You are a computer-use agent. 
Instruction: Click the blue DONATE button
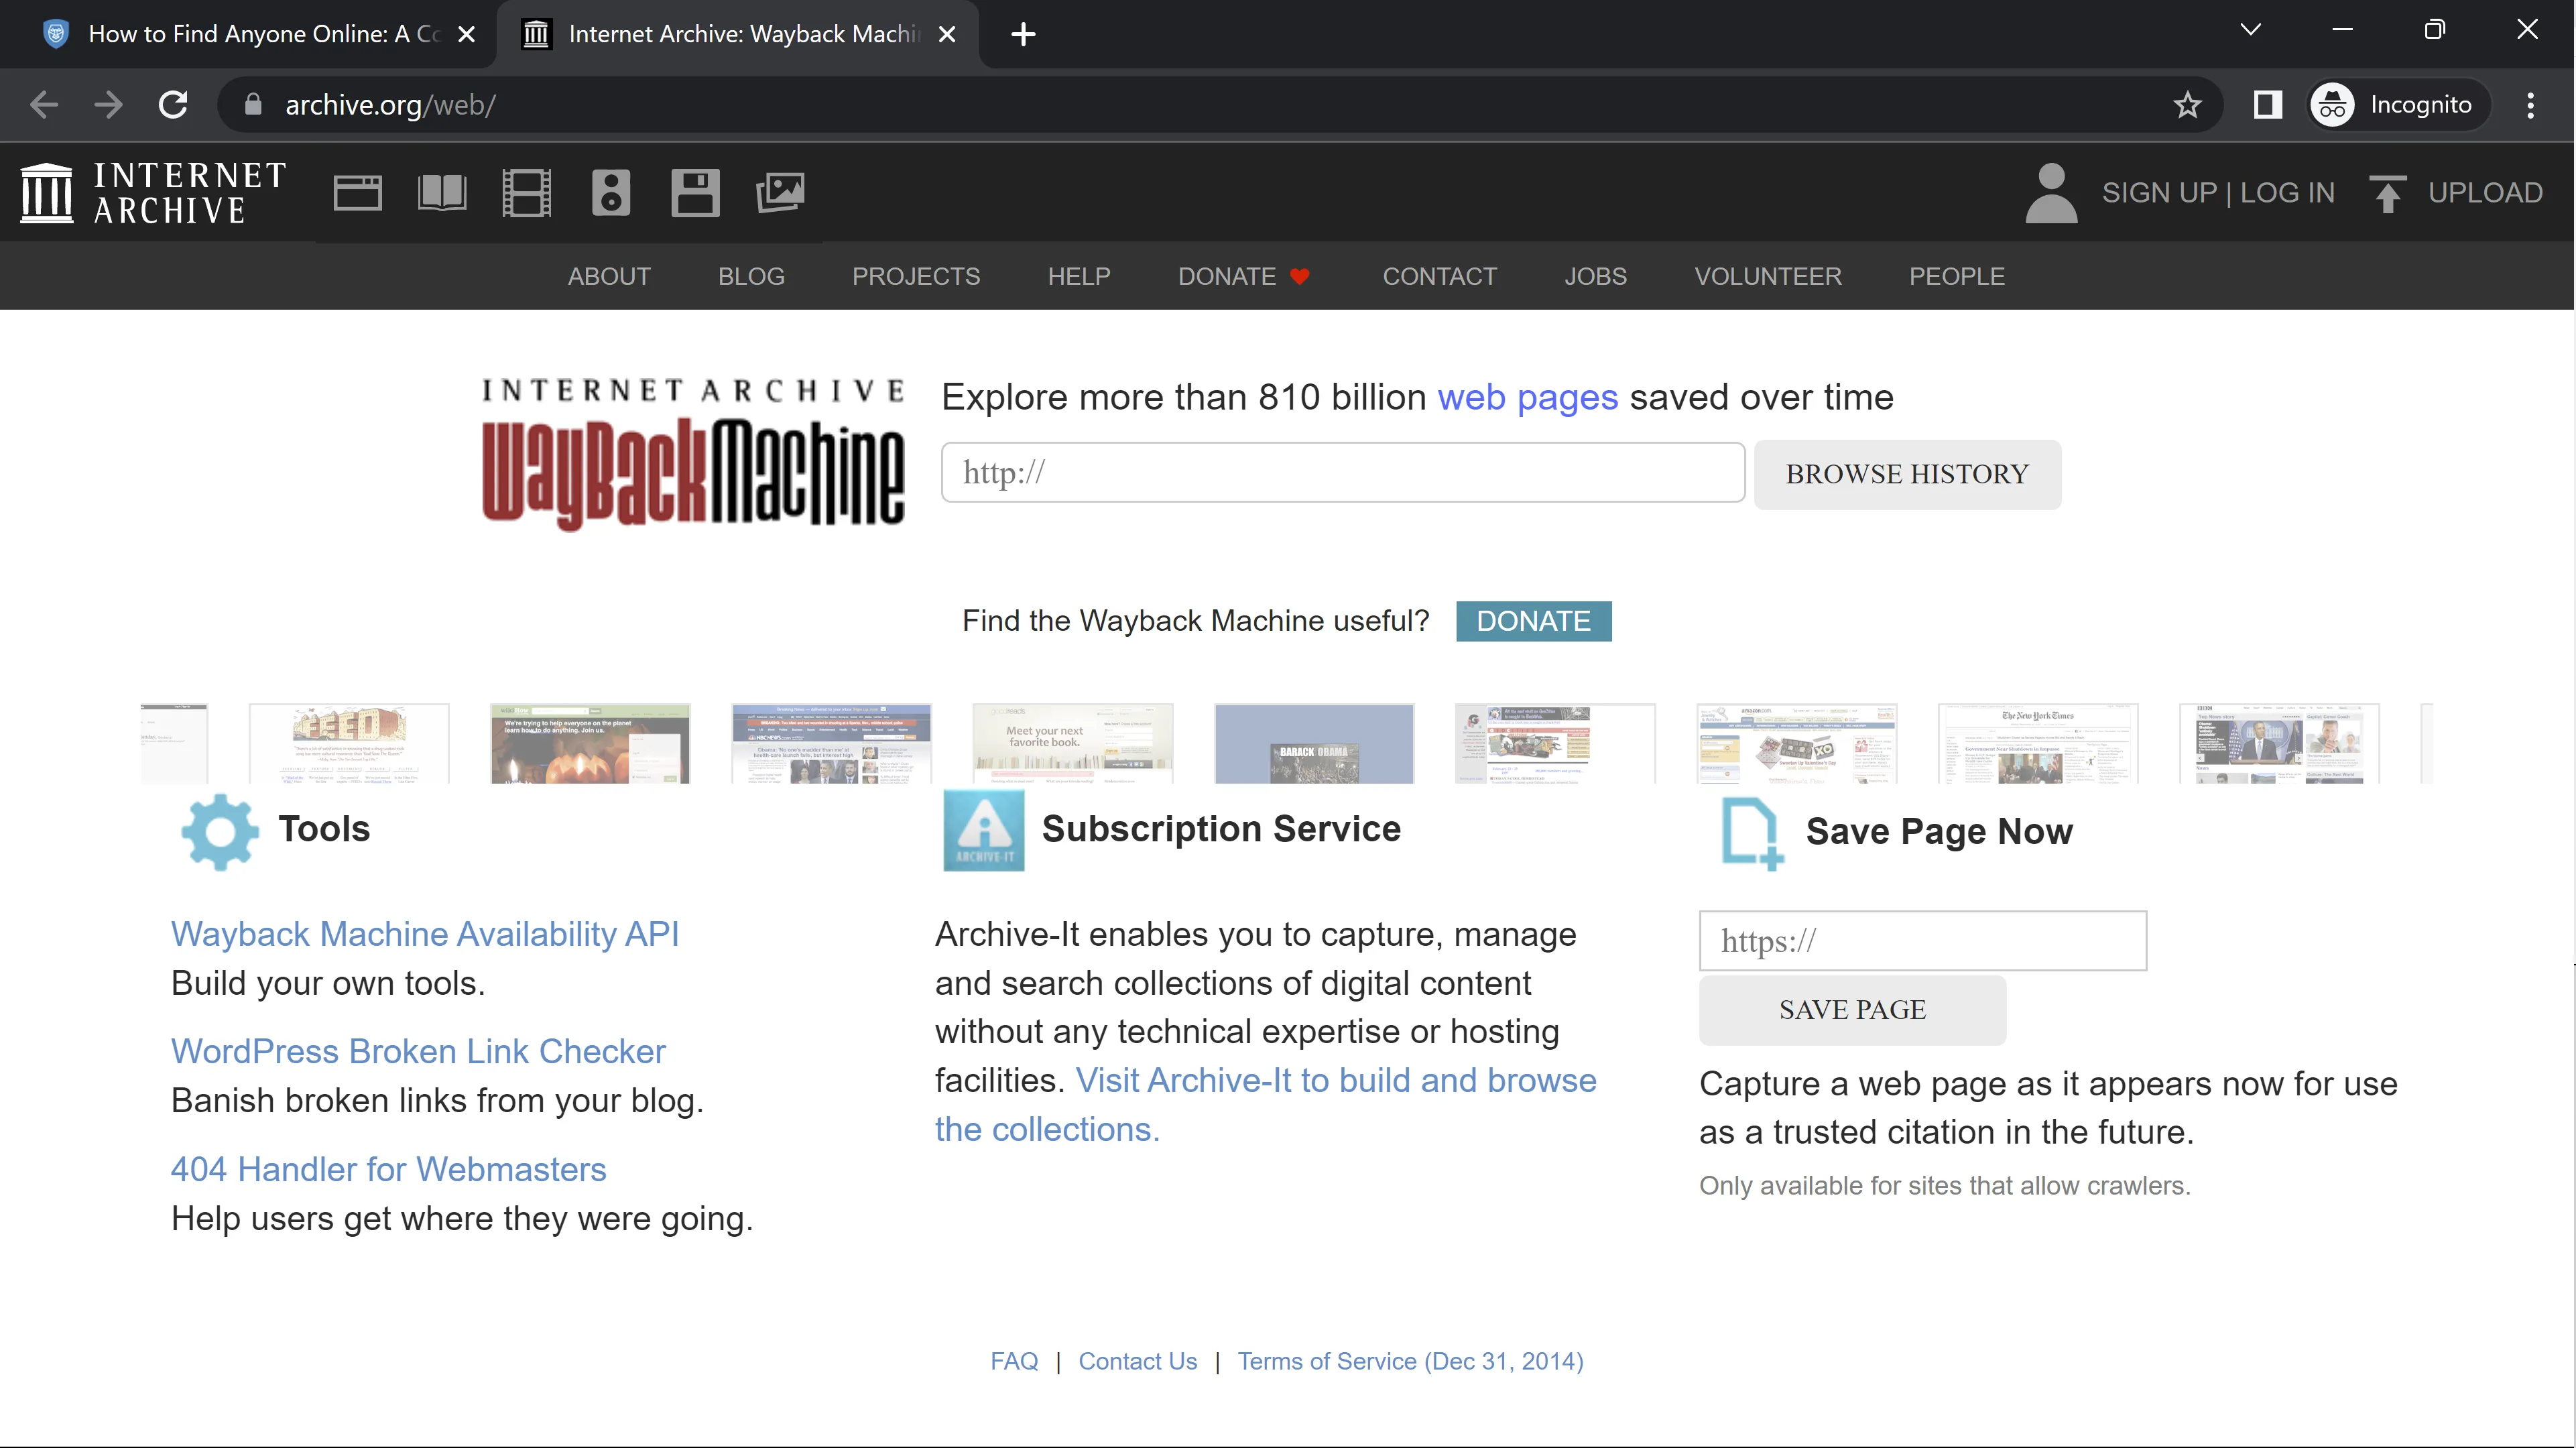[x=1533, y=621]
